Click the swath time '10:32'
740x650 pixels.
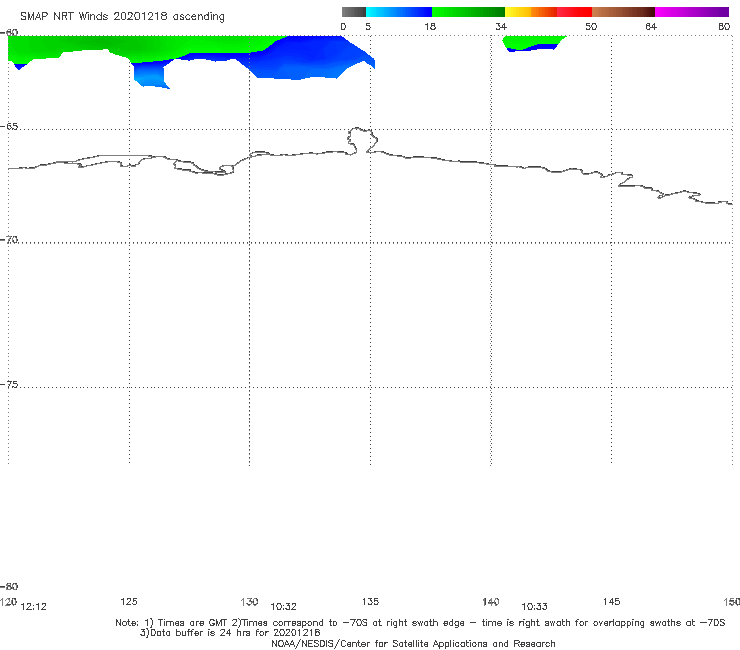tap(283, 607)
